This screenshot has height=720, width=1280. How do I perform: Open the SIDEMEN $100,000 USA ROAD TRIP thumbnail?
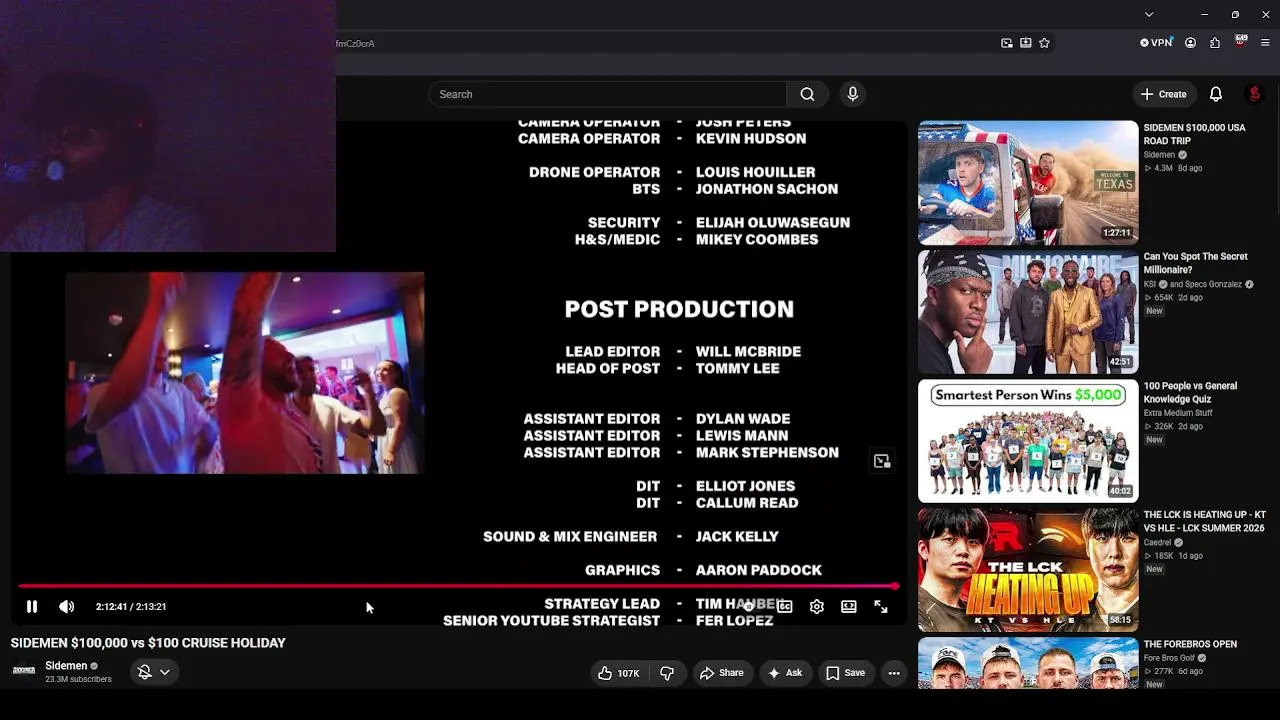click(1028, 183)
